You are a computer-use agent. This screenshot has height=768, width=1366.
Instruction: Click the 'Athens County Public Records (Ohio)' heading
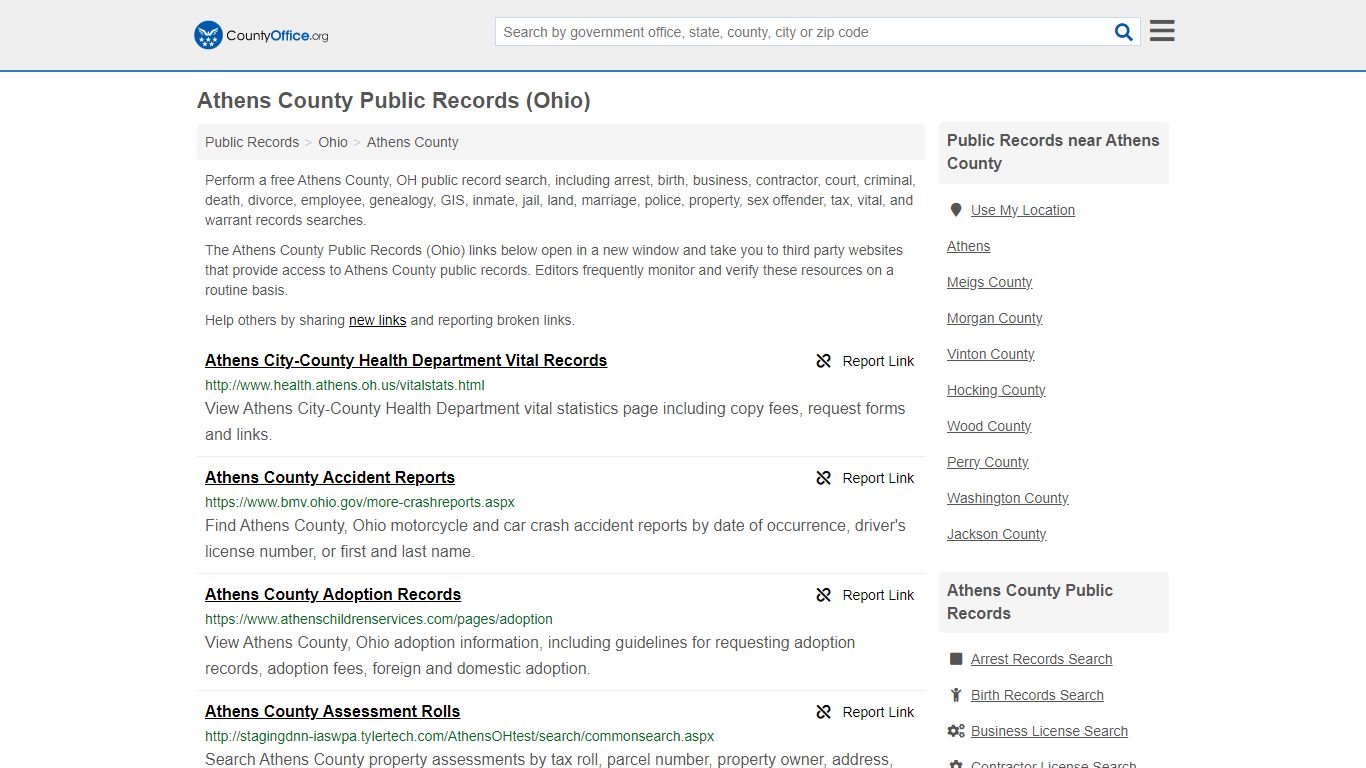394,101
